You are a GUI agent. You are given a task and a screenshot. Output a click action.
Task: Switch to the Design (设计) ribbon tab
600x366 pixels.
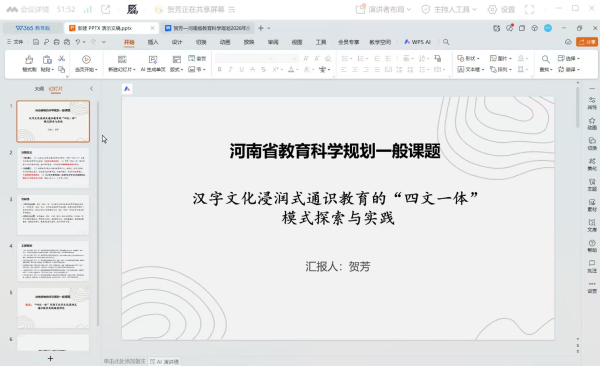coord(177,42)
